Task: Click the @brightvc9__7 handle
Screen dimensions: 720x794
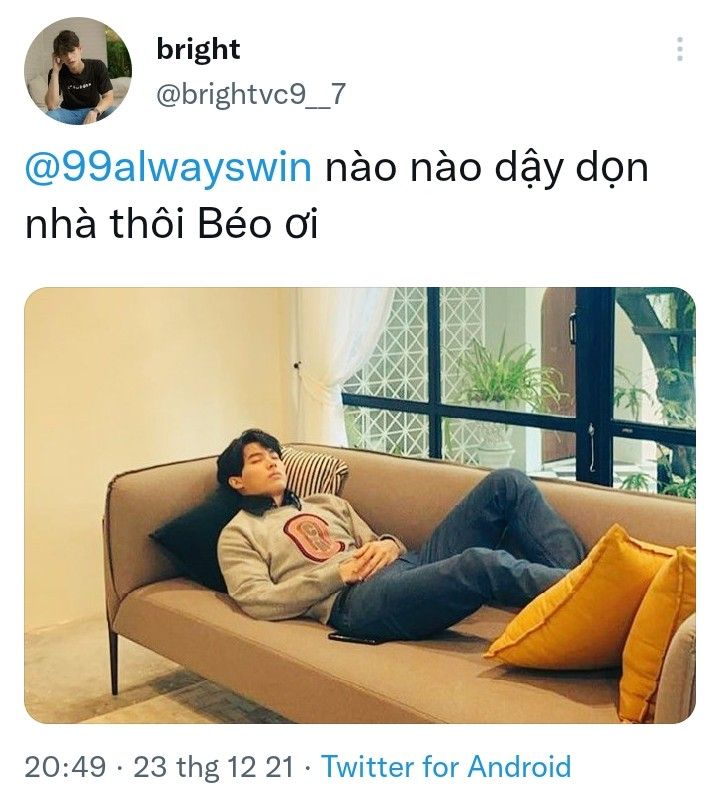Action: [x=251, y=94]
